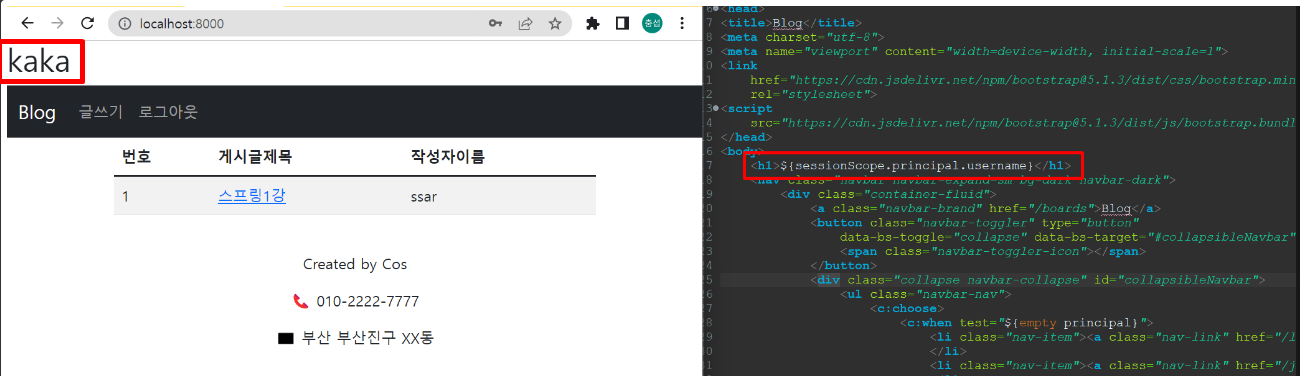
Task: Click the 게시글제목 column header
Action: click(x=256, y=157)
